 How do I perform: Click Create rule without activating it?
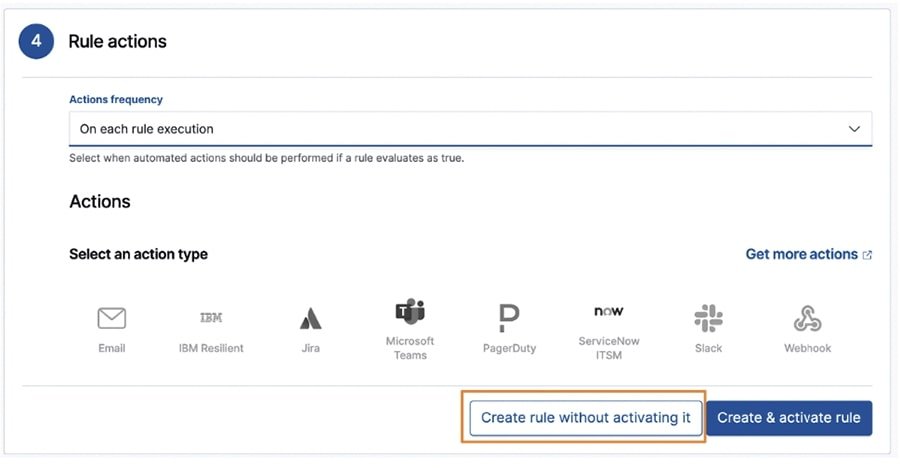click(x=585, y=417)
